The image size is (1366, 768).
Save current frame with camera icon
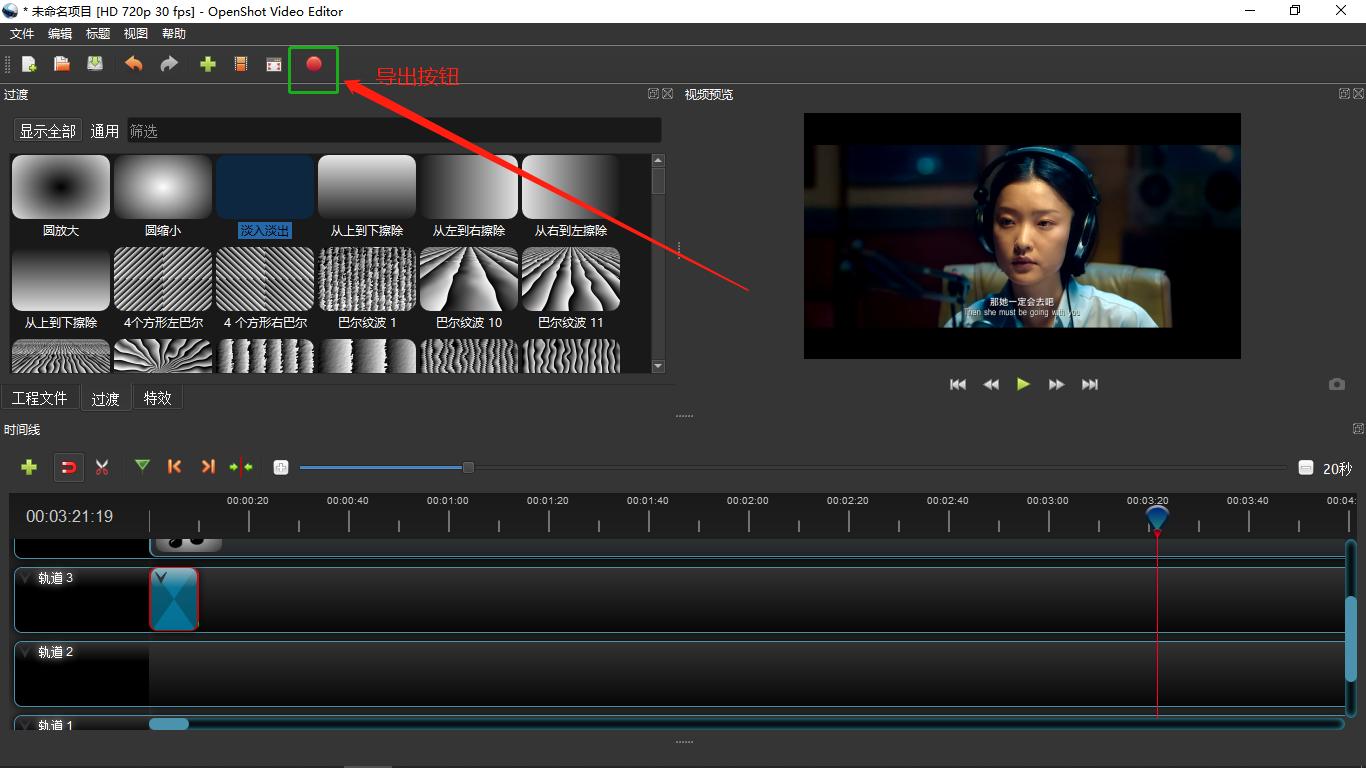pyautogui.click(x=1336, y=384)
